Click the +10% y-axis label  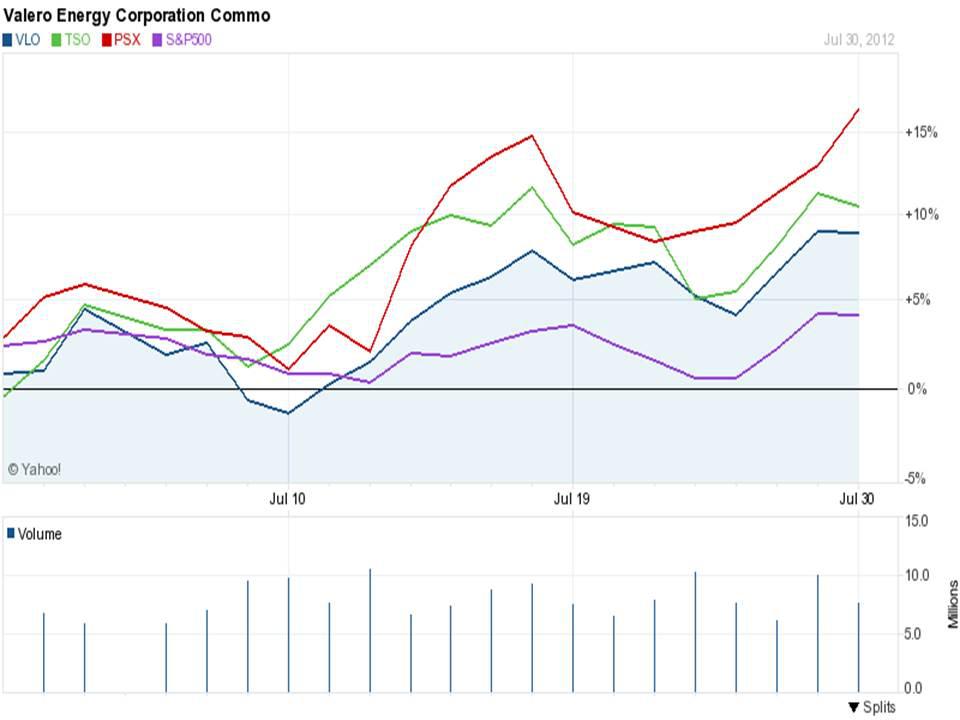tap(921, 214)
